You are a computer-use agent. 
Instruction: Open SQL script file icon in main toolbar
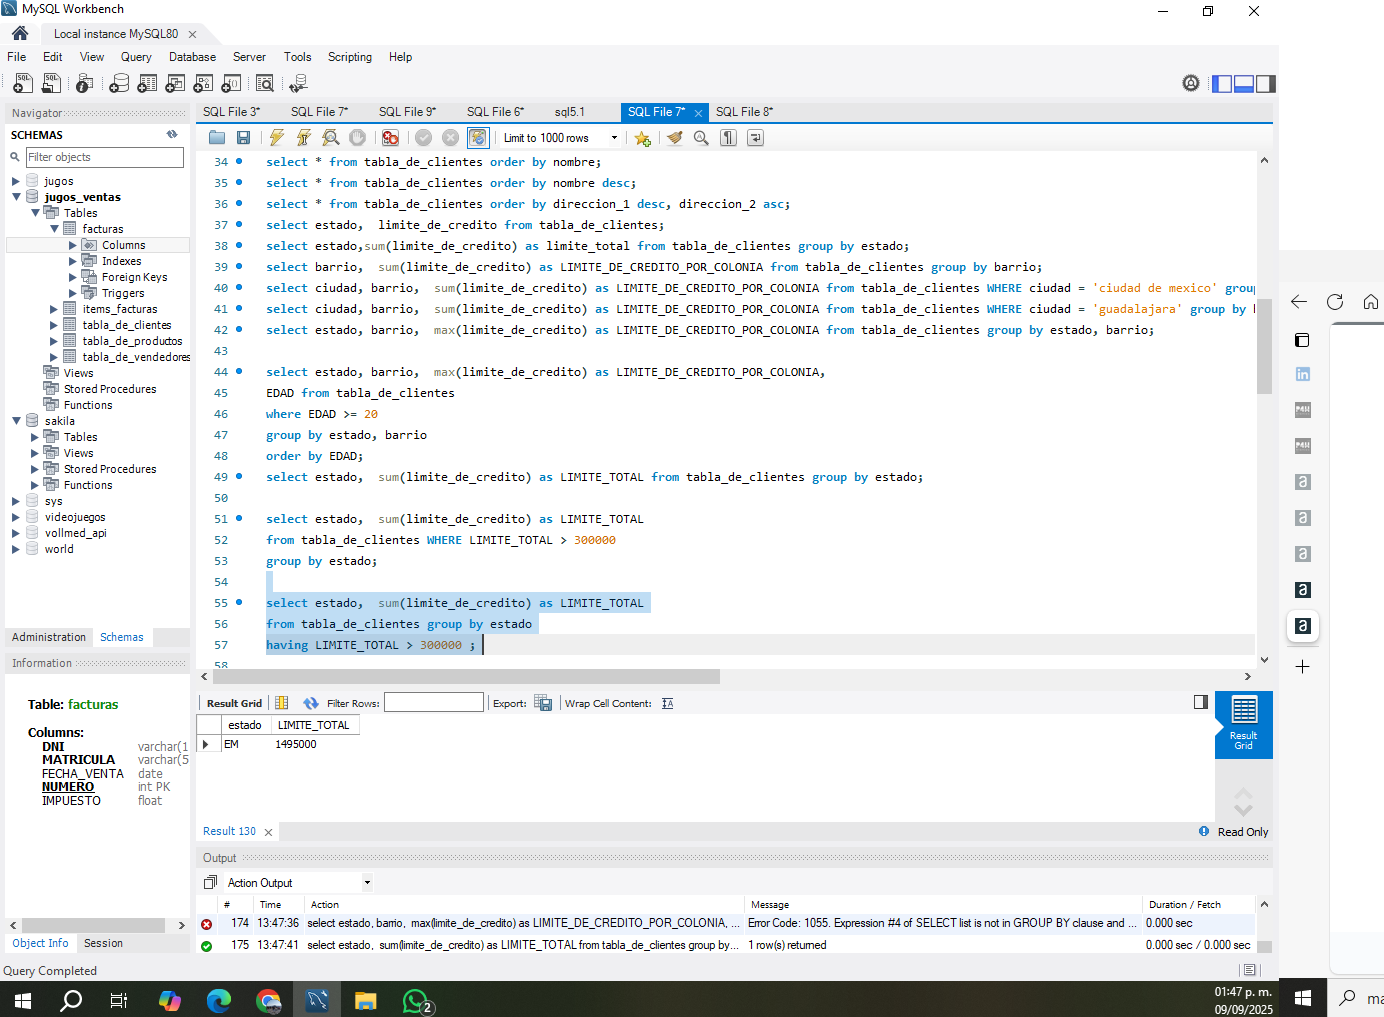pyautogui.click(x=51, y=84)
